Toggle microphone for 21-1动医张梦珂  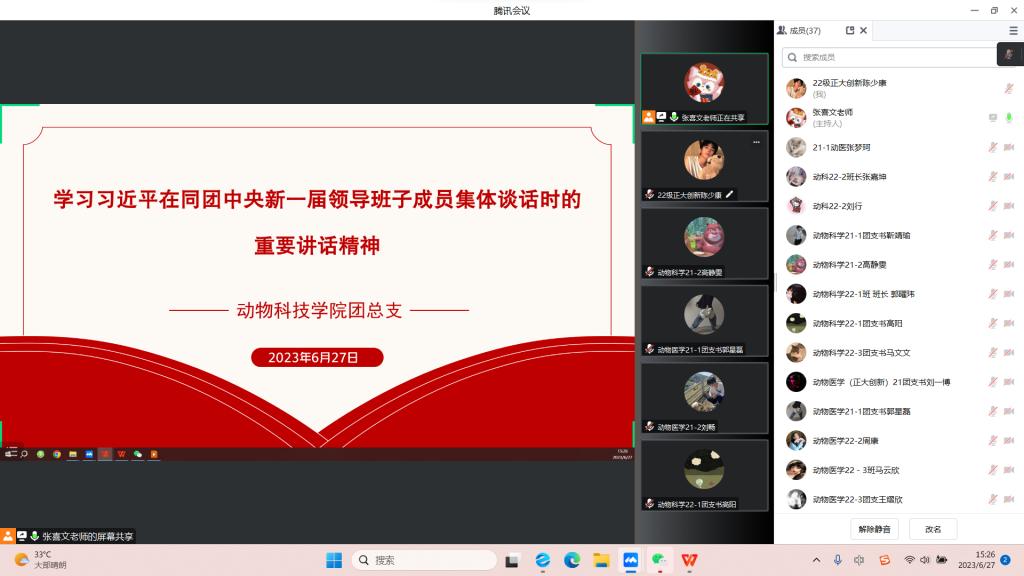tap(993, 147)
